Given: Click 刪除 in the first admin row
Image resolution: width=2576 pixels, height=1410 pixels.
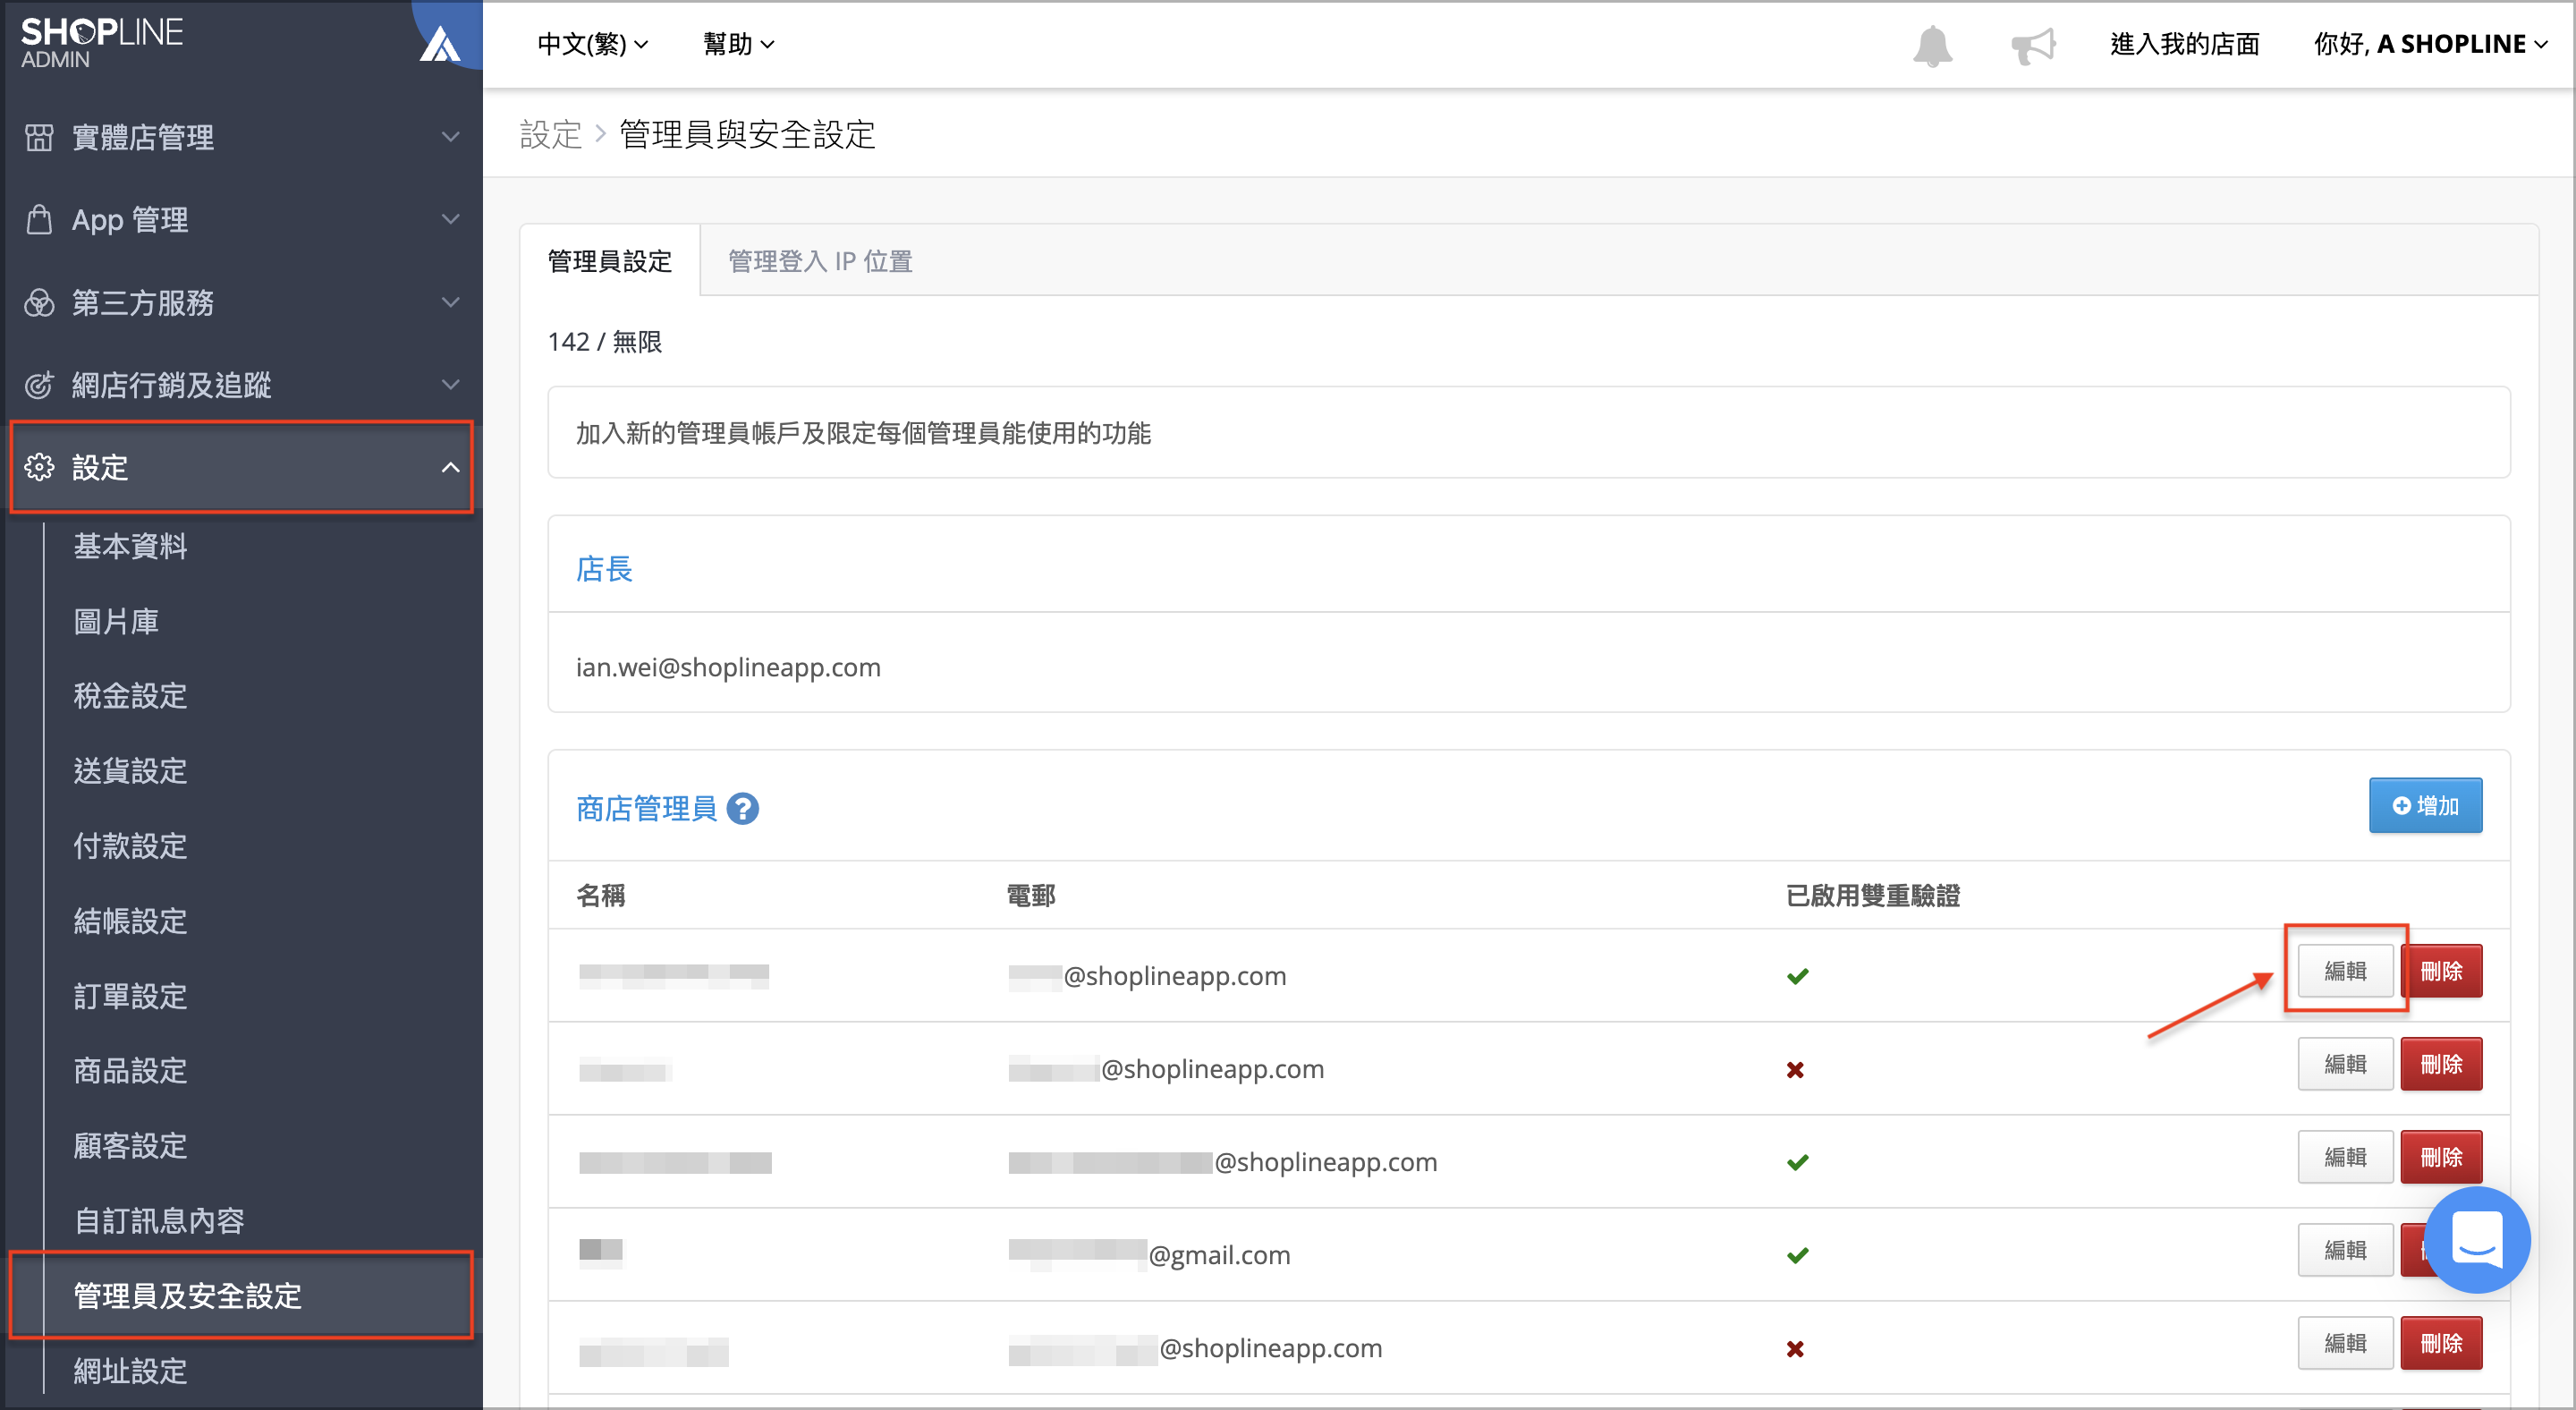Looking at the screenshot, I should point(2441,970).
